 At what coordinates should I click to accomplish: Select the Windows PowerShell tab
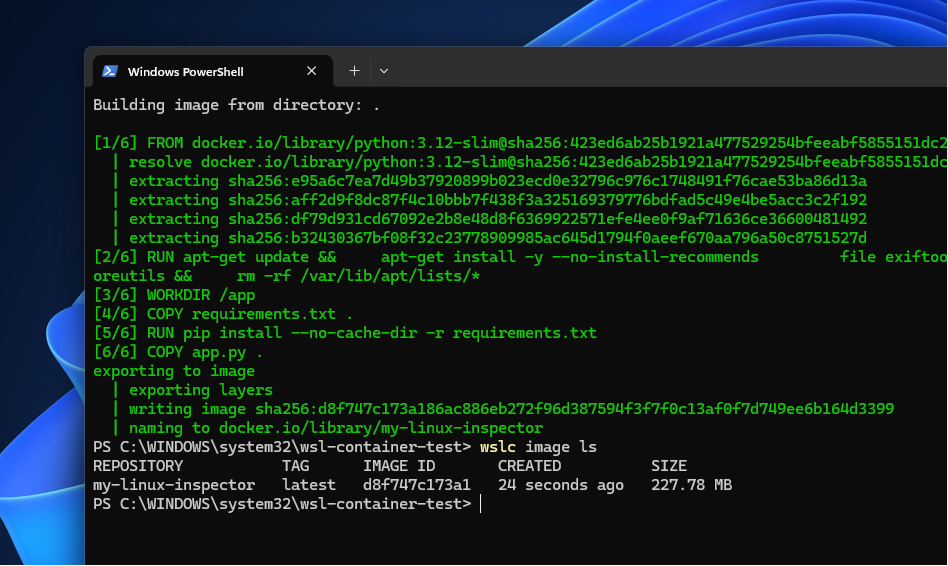click(212, 71)
